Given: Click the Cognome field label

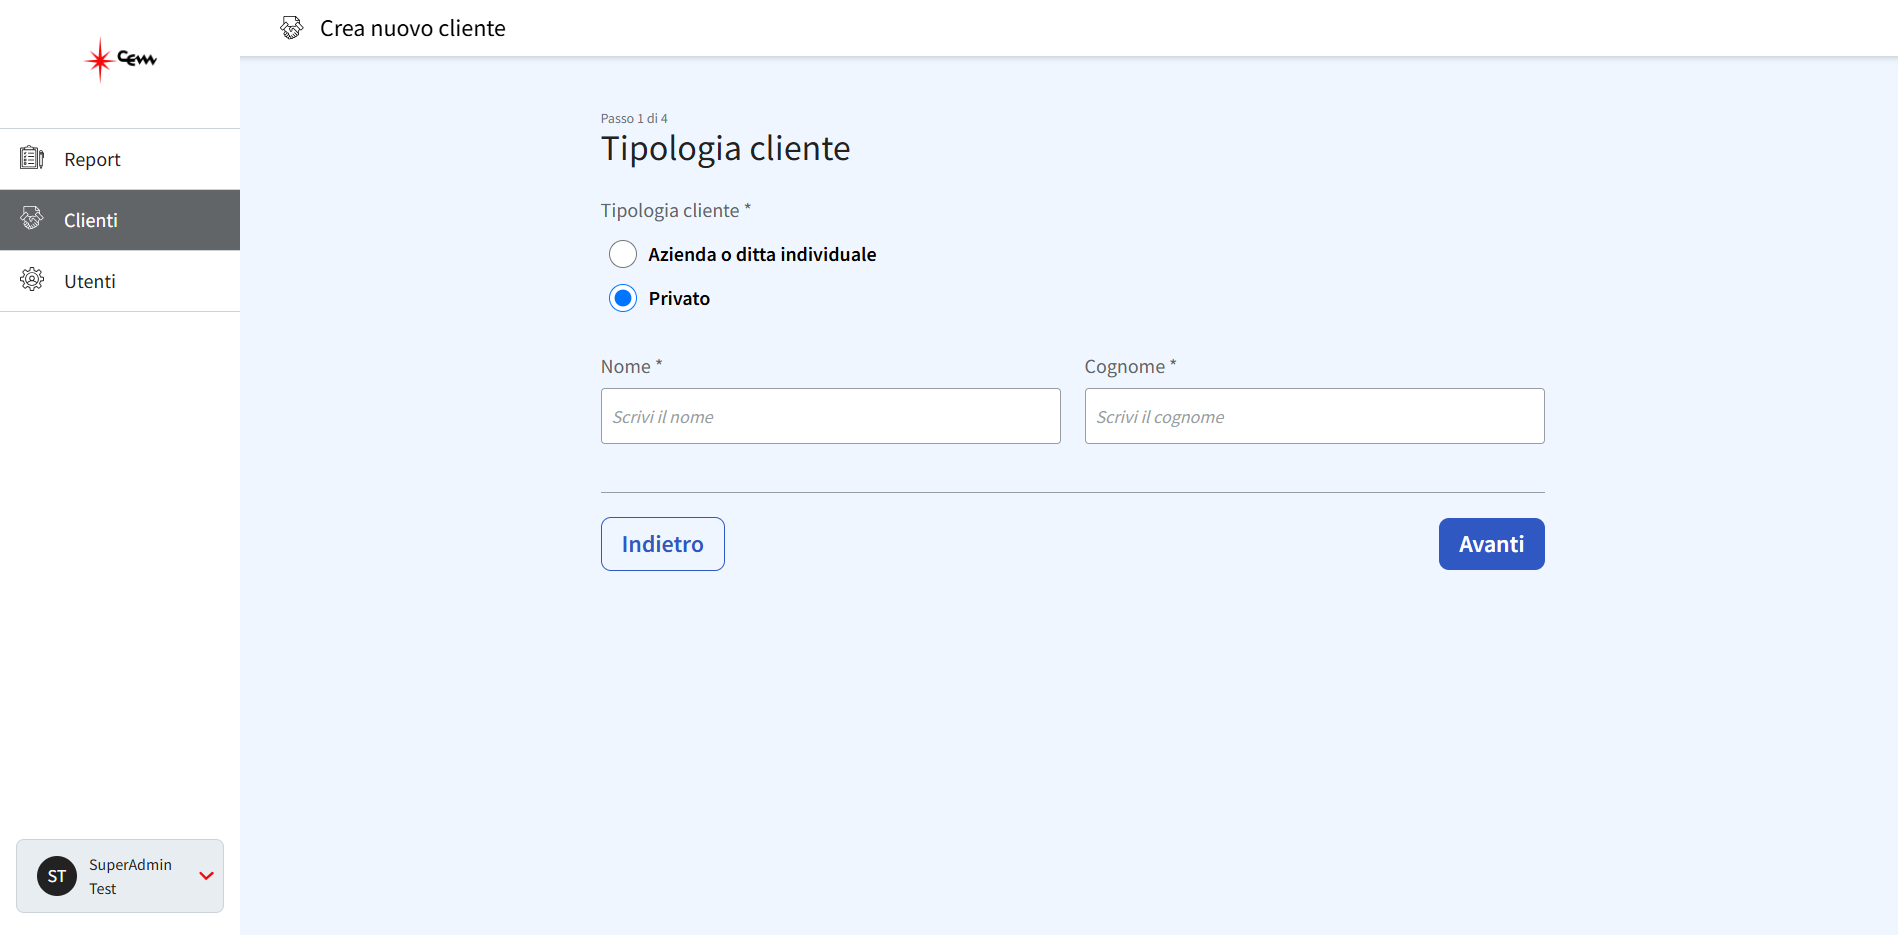Looking at the screenshot, I should (1131, 366).
